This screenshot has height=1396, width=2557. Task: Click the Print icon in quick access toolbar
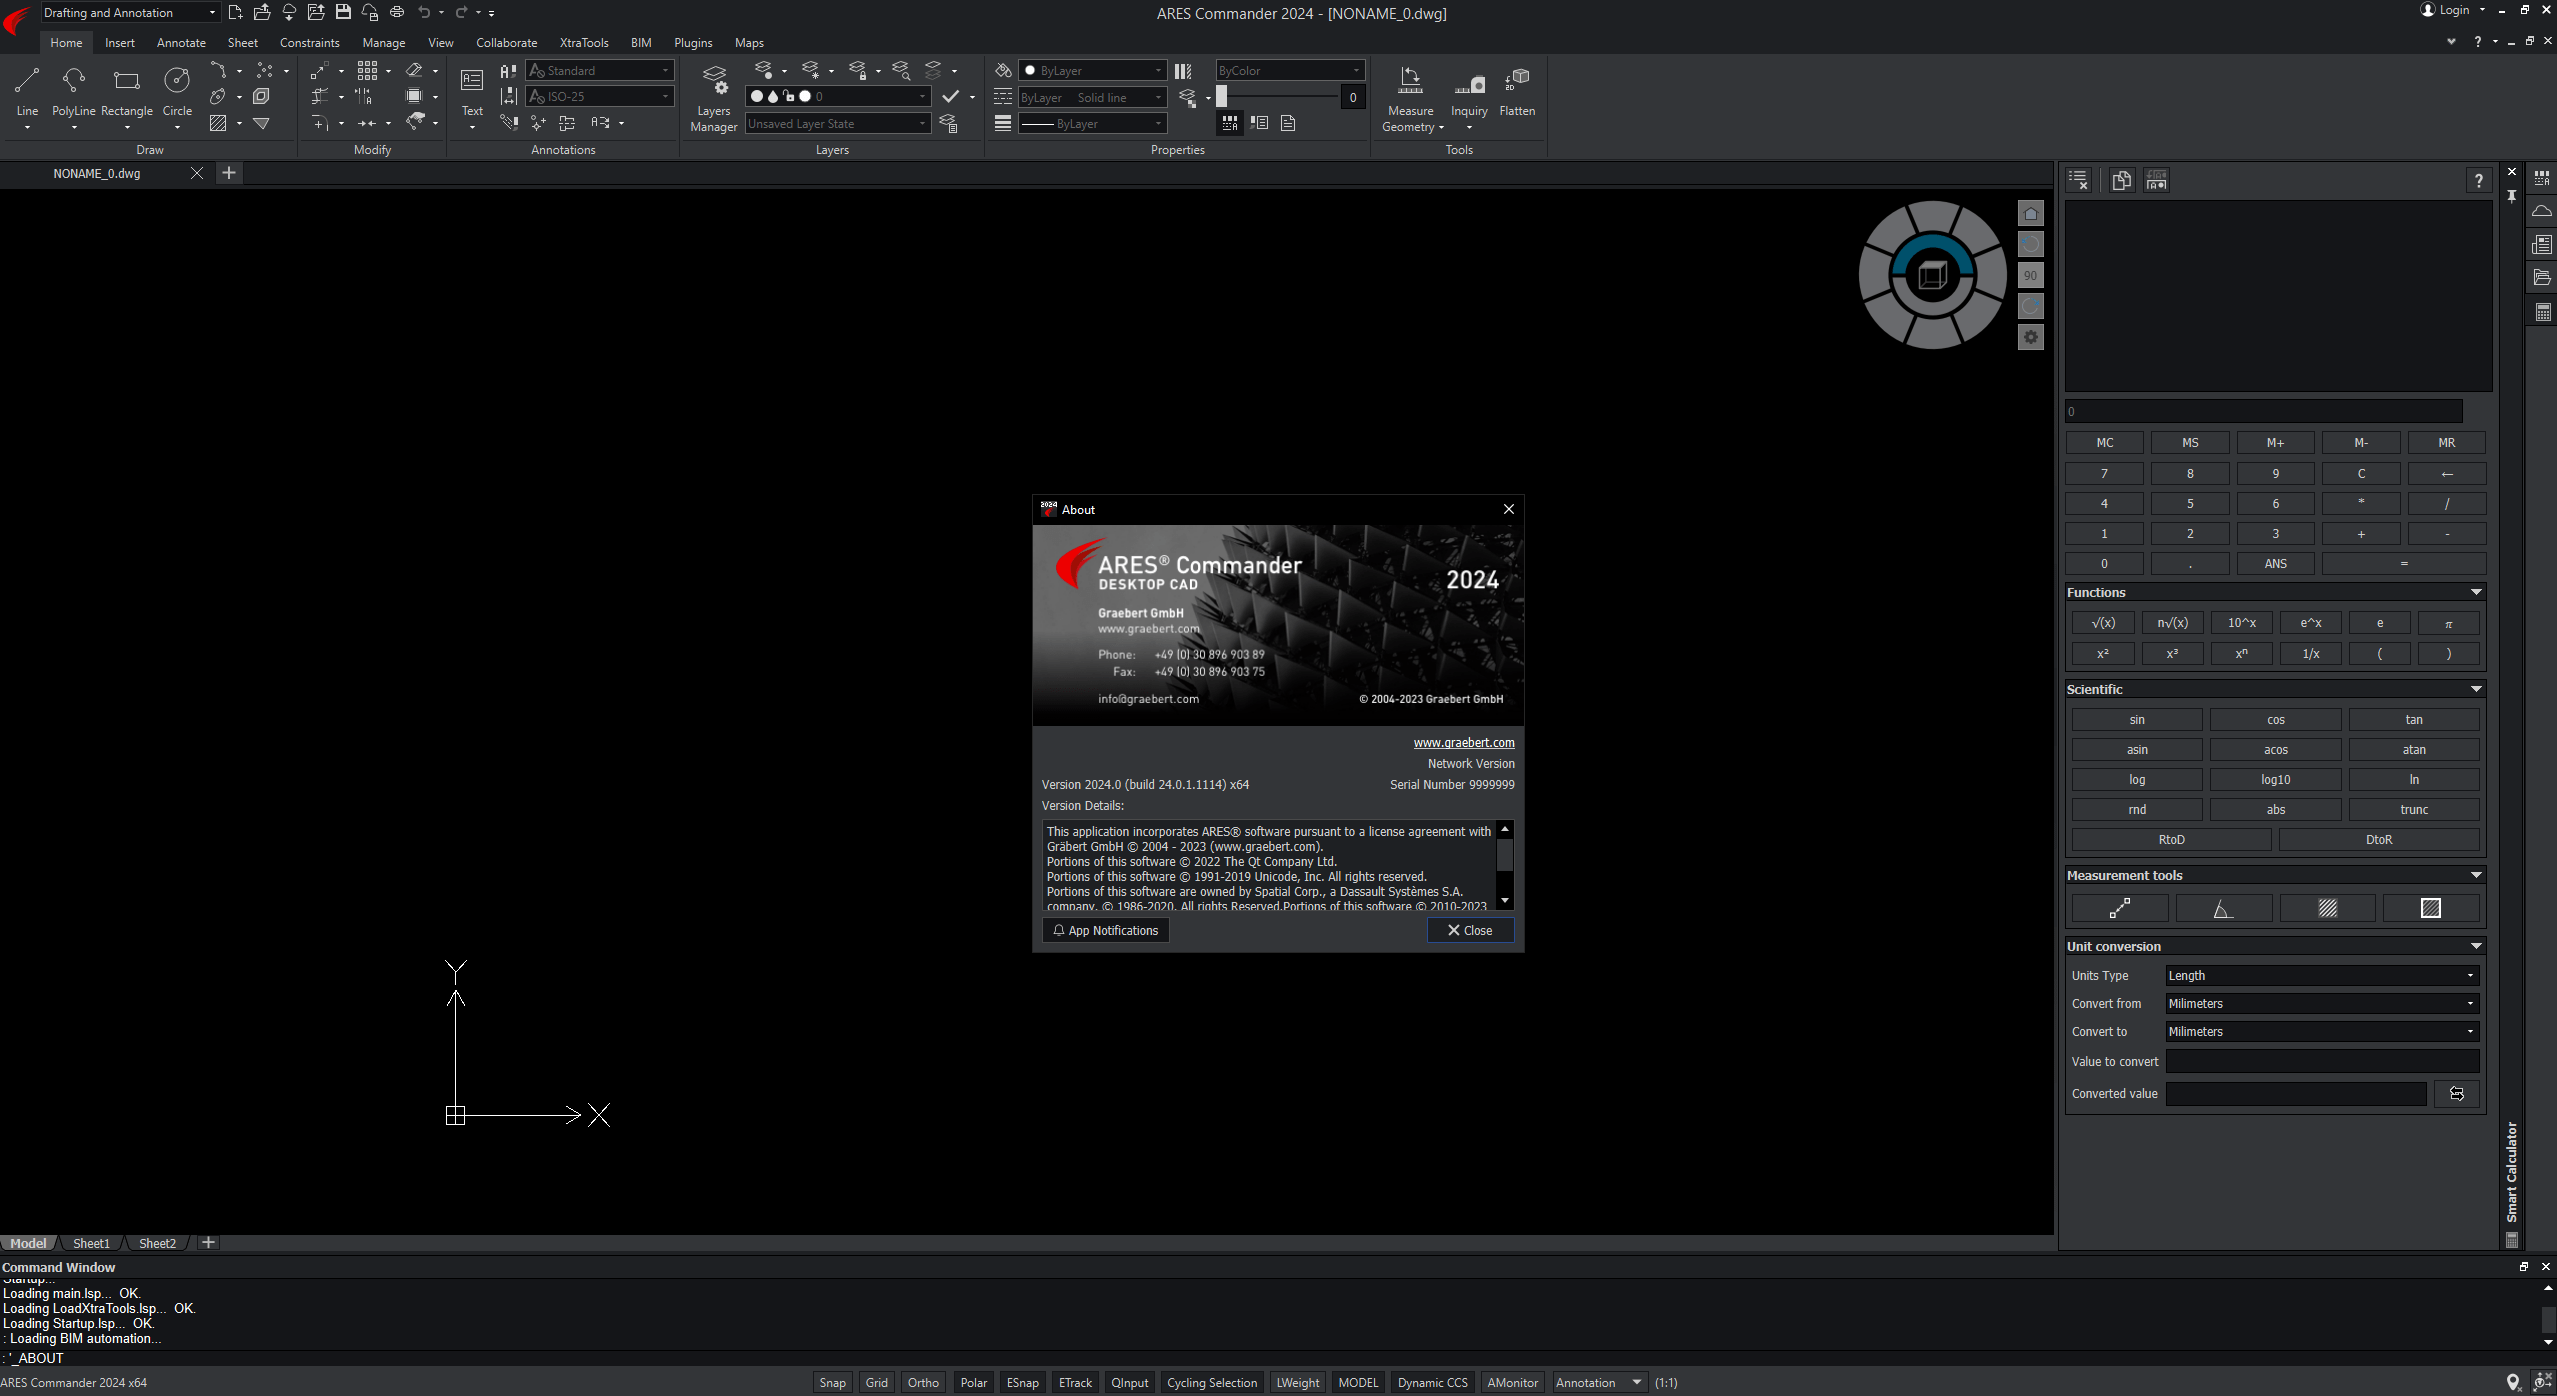click(397, 12)
